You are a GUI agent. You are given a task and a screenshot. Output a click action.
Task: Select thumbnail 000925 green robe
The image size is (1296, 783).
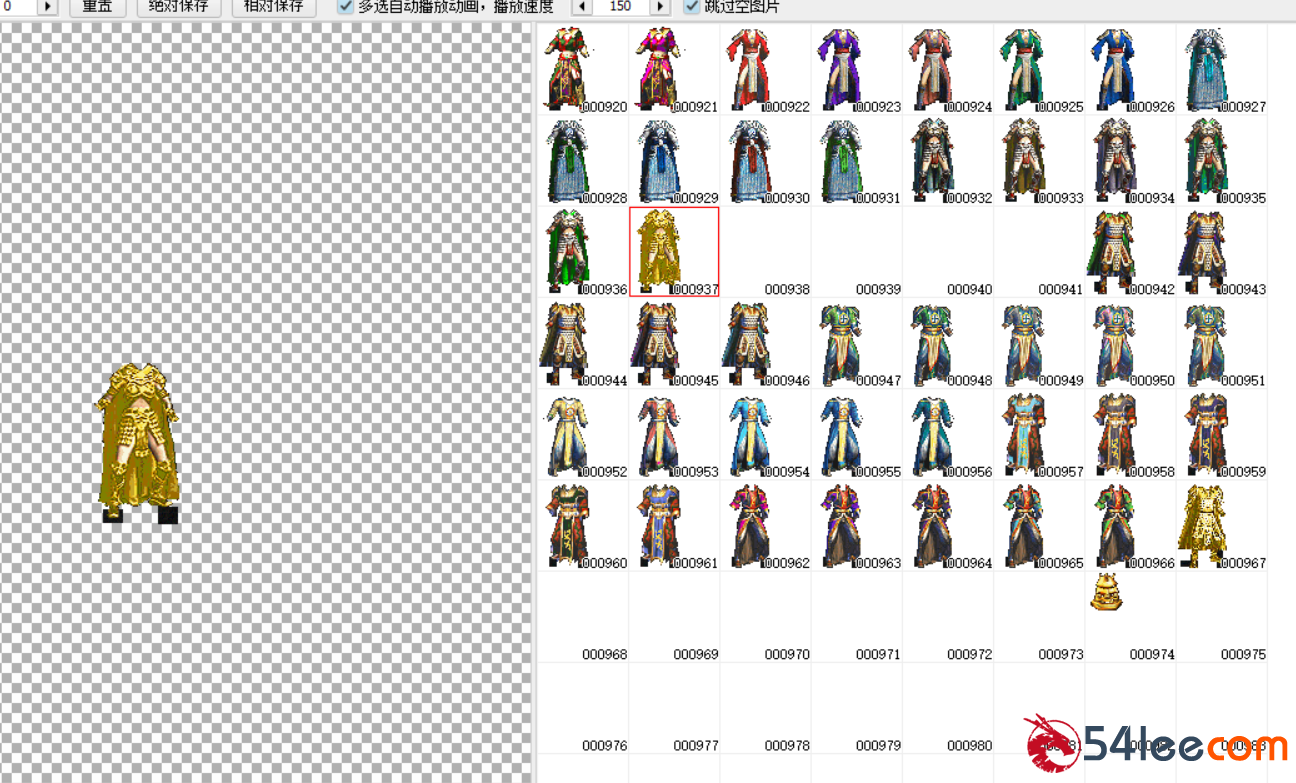pyautogui.click(x=1039, y=69)
